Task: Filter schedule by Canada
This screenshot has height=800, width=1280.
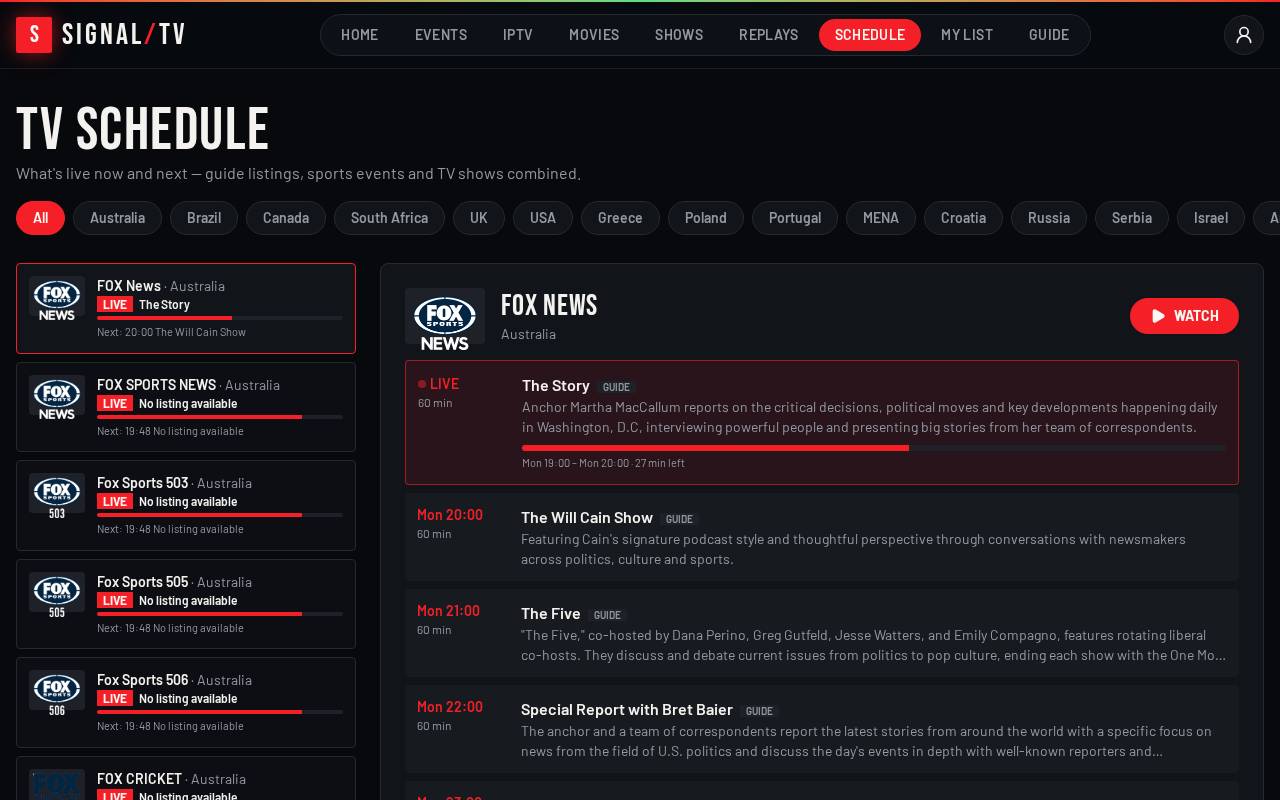Action: click(x=286, y=218)
